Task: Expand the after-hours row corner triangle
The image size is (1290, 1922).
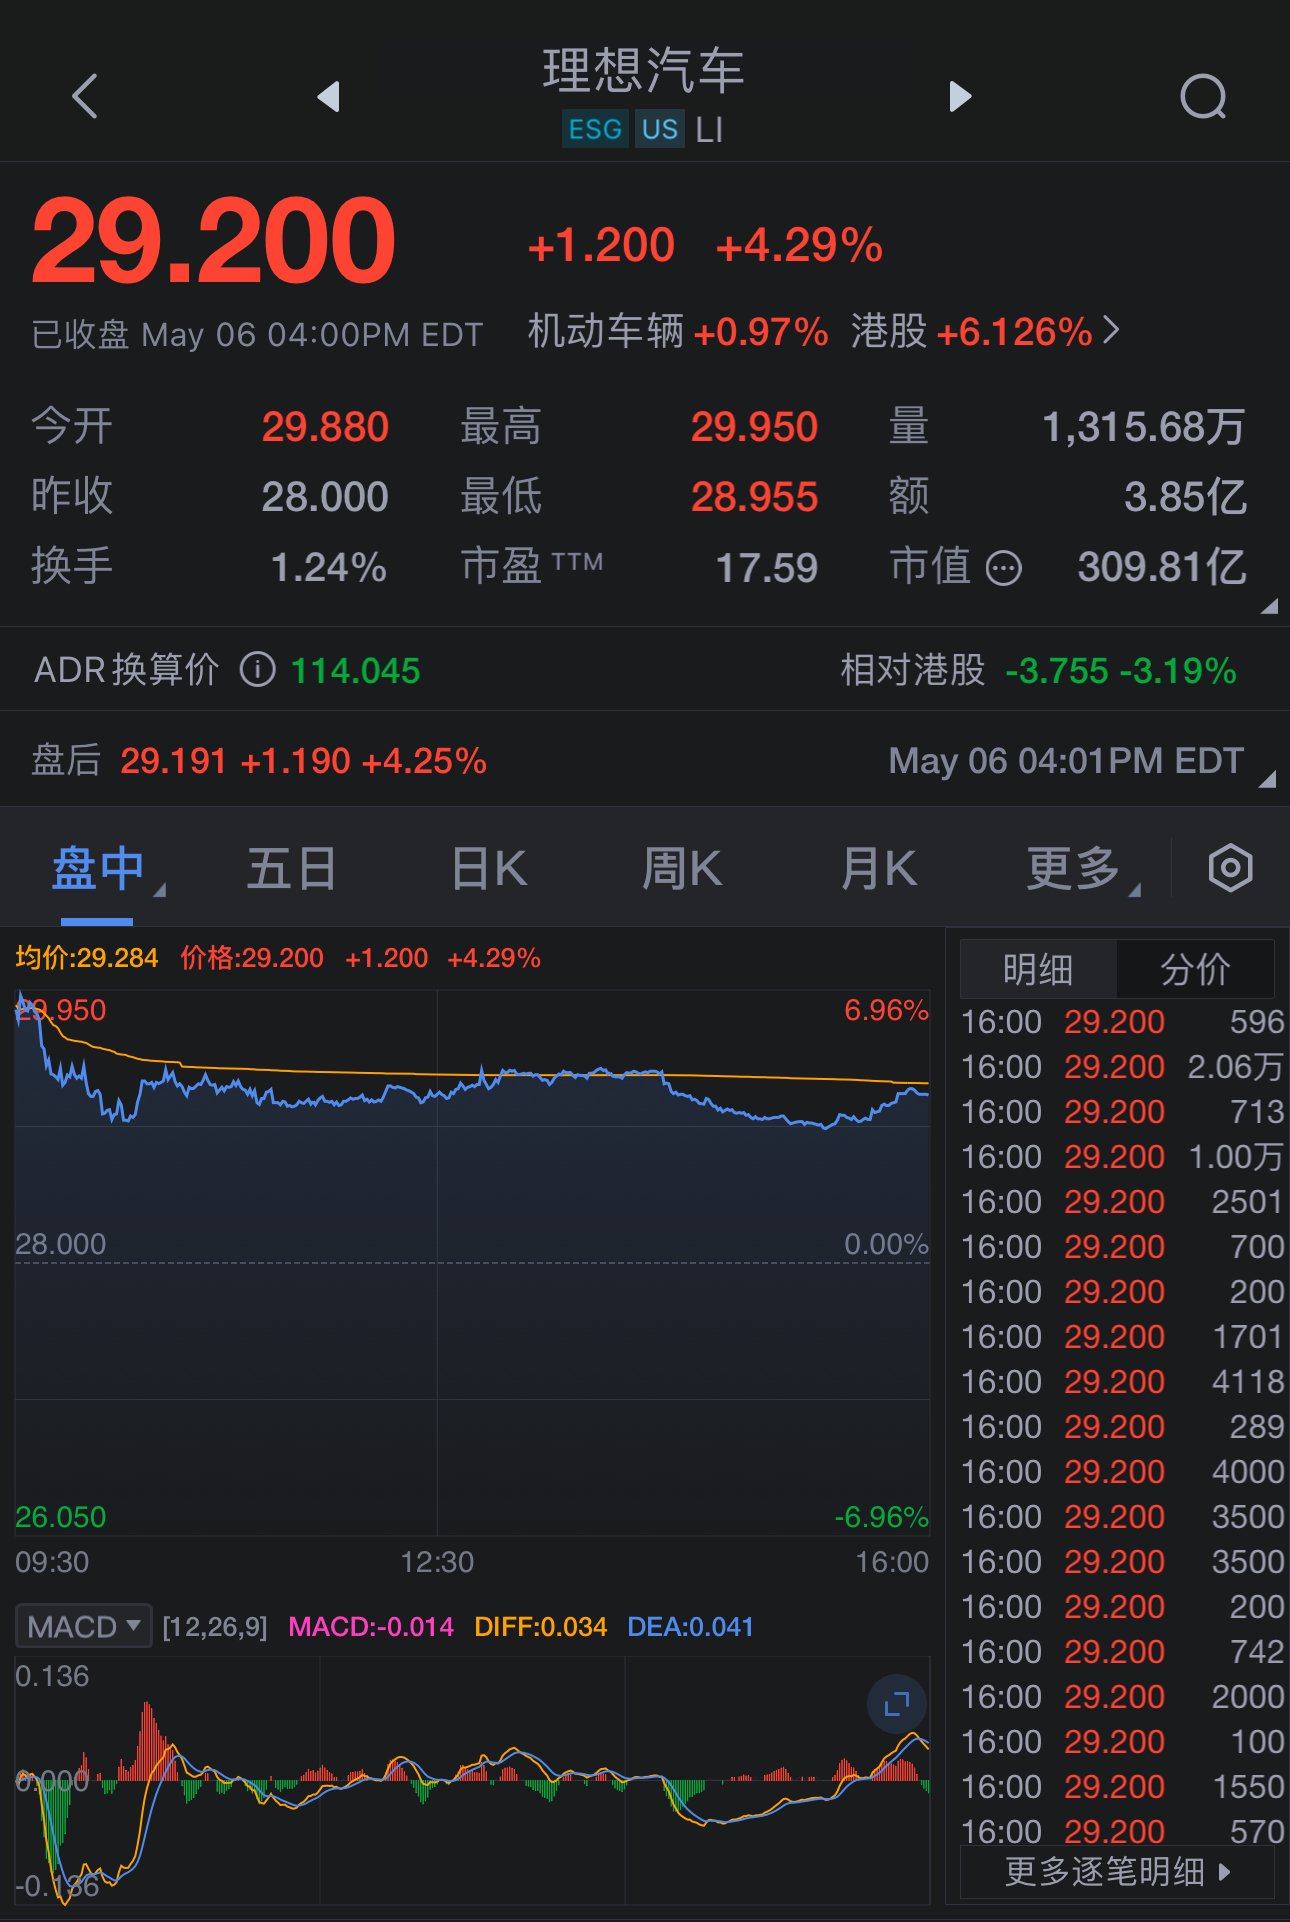Action: tap(1267, 779)
